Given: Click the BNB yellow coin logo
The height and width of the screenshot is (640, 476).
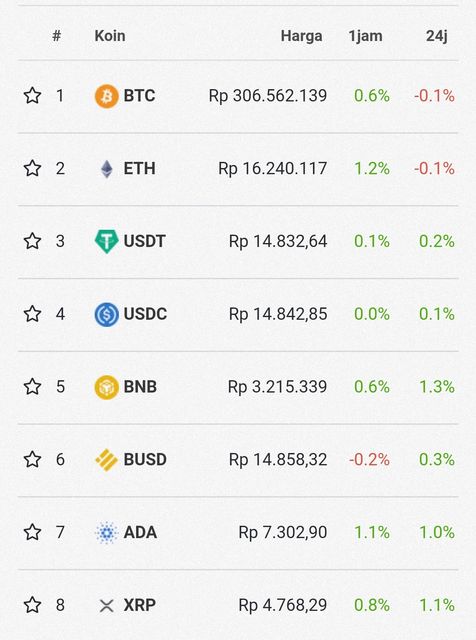Looking at the screenshot, I should (107, 387).
